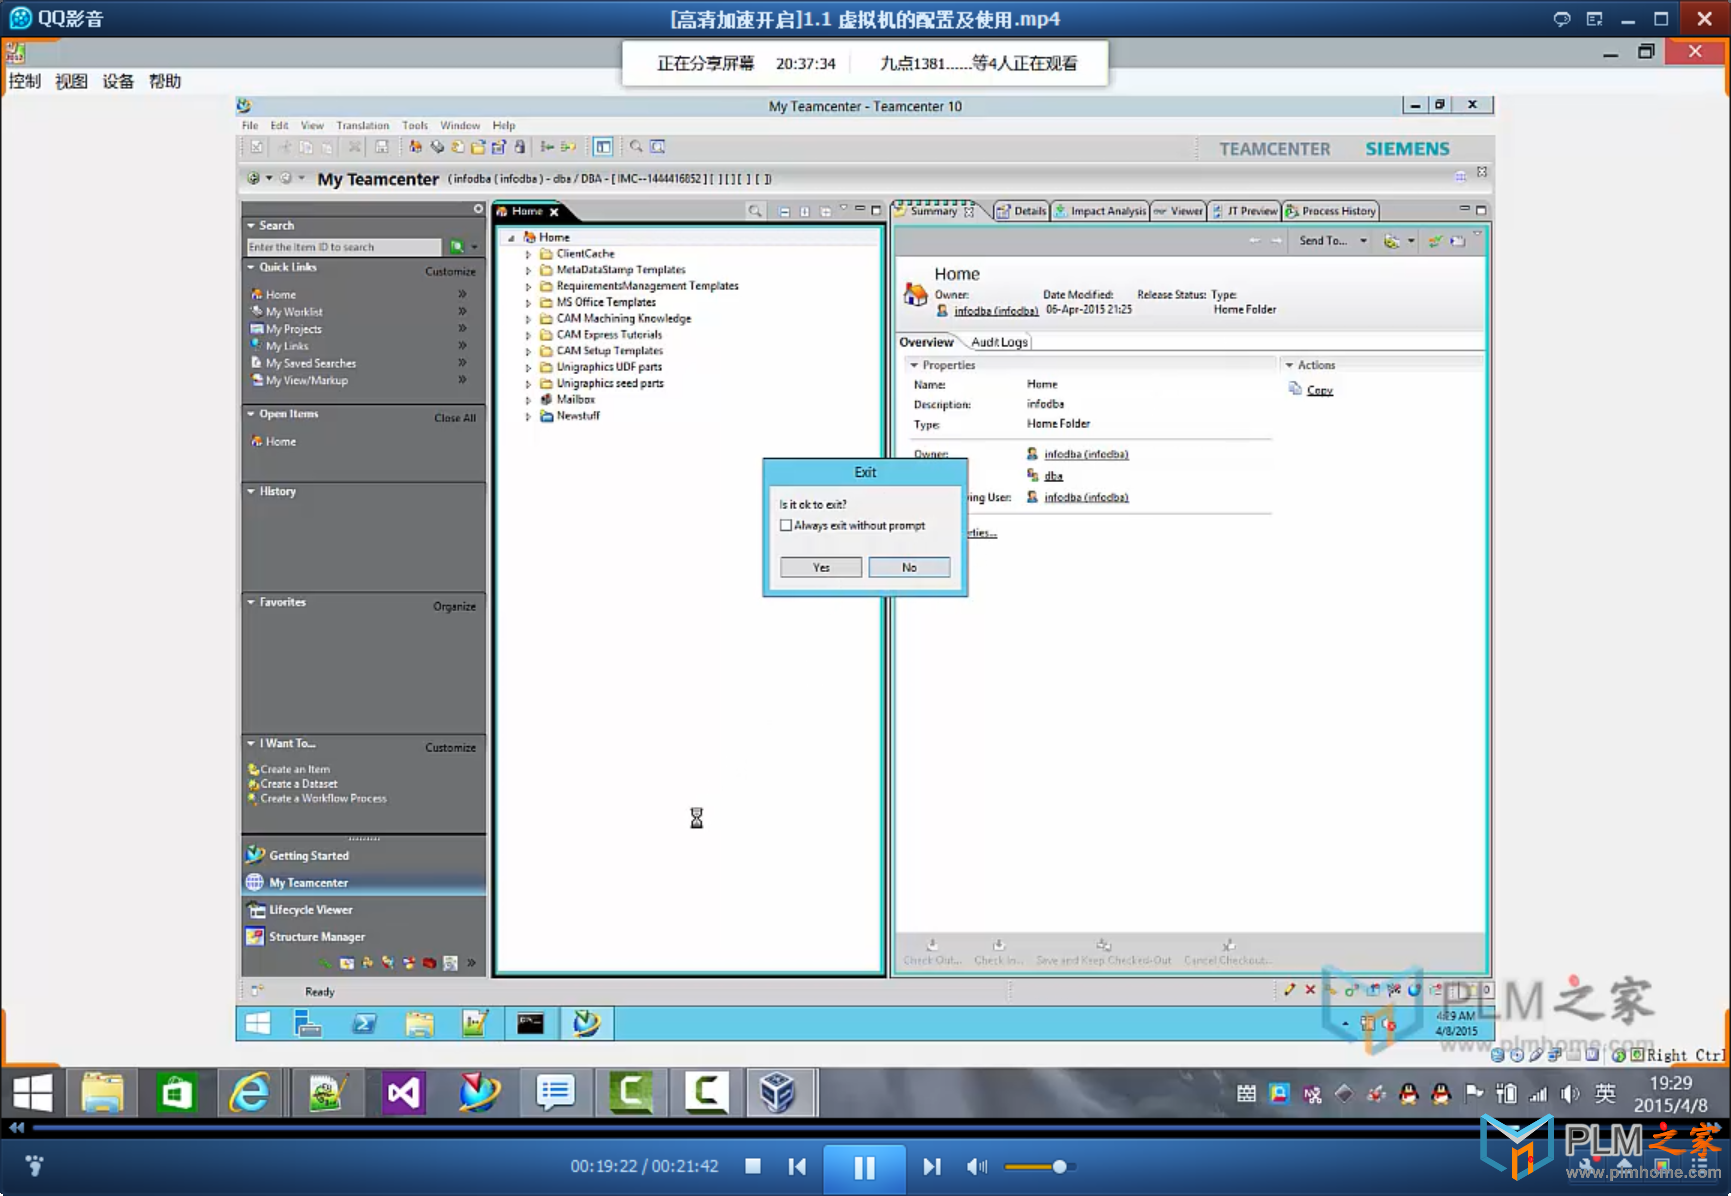Image resolution: width=1731 pixels, height=1196 pixels.
Task: Open guest taskbar PowerShell icon
Action: (364, 1023)
